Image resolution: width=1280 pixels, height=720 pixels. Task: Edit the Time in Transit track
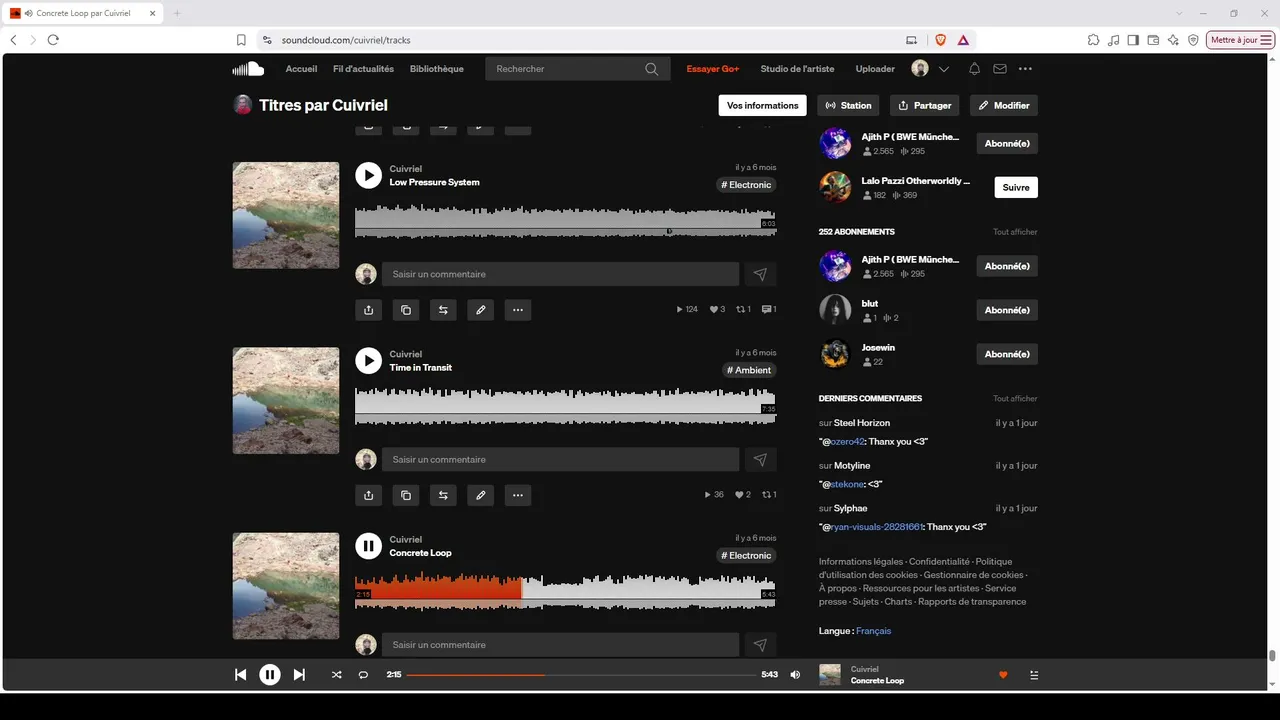[x=481, y=495]
